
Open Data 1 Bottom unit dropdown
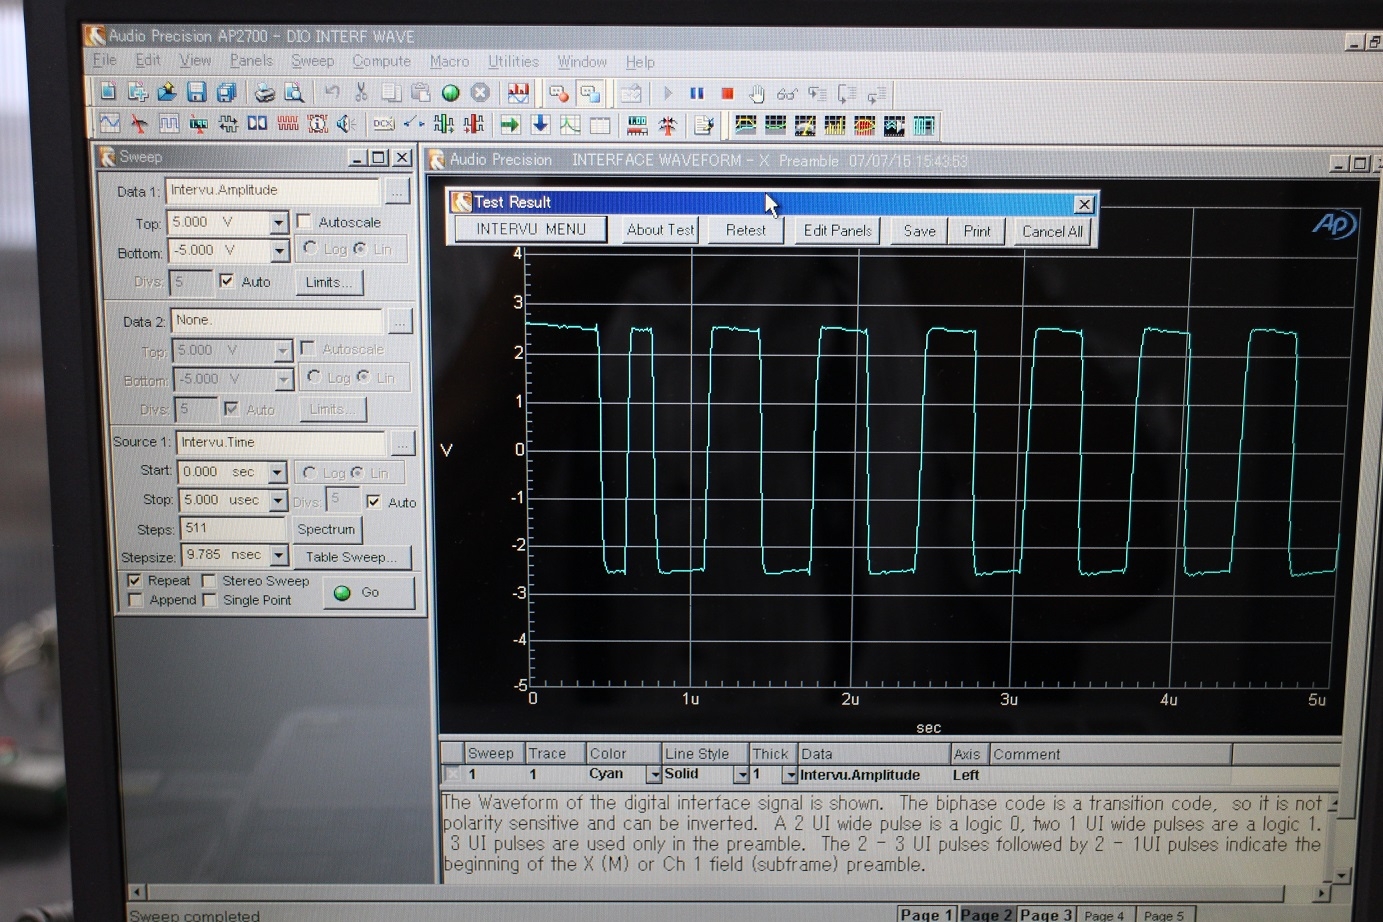click(x=280, y=250)
